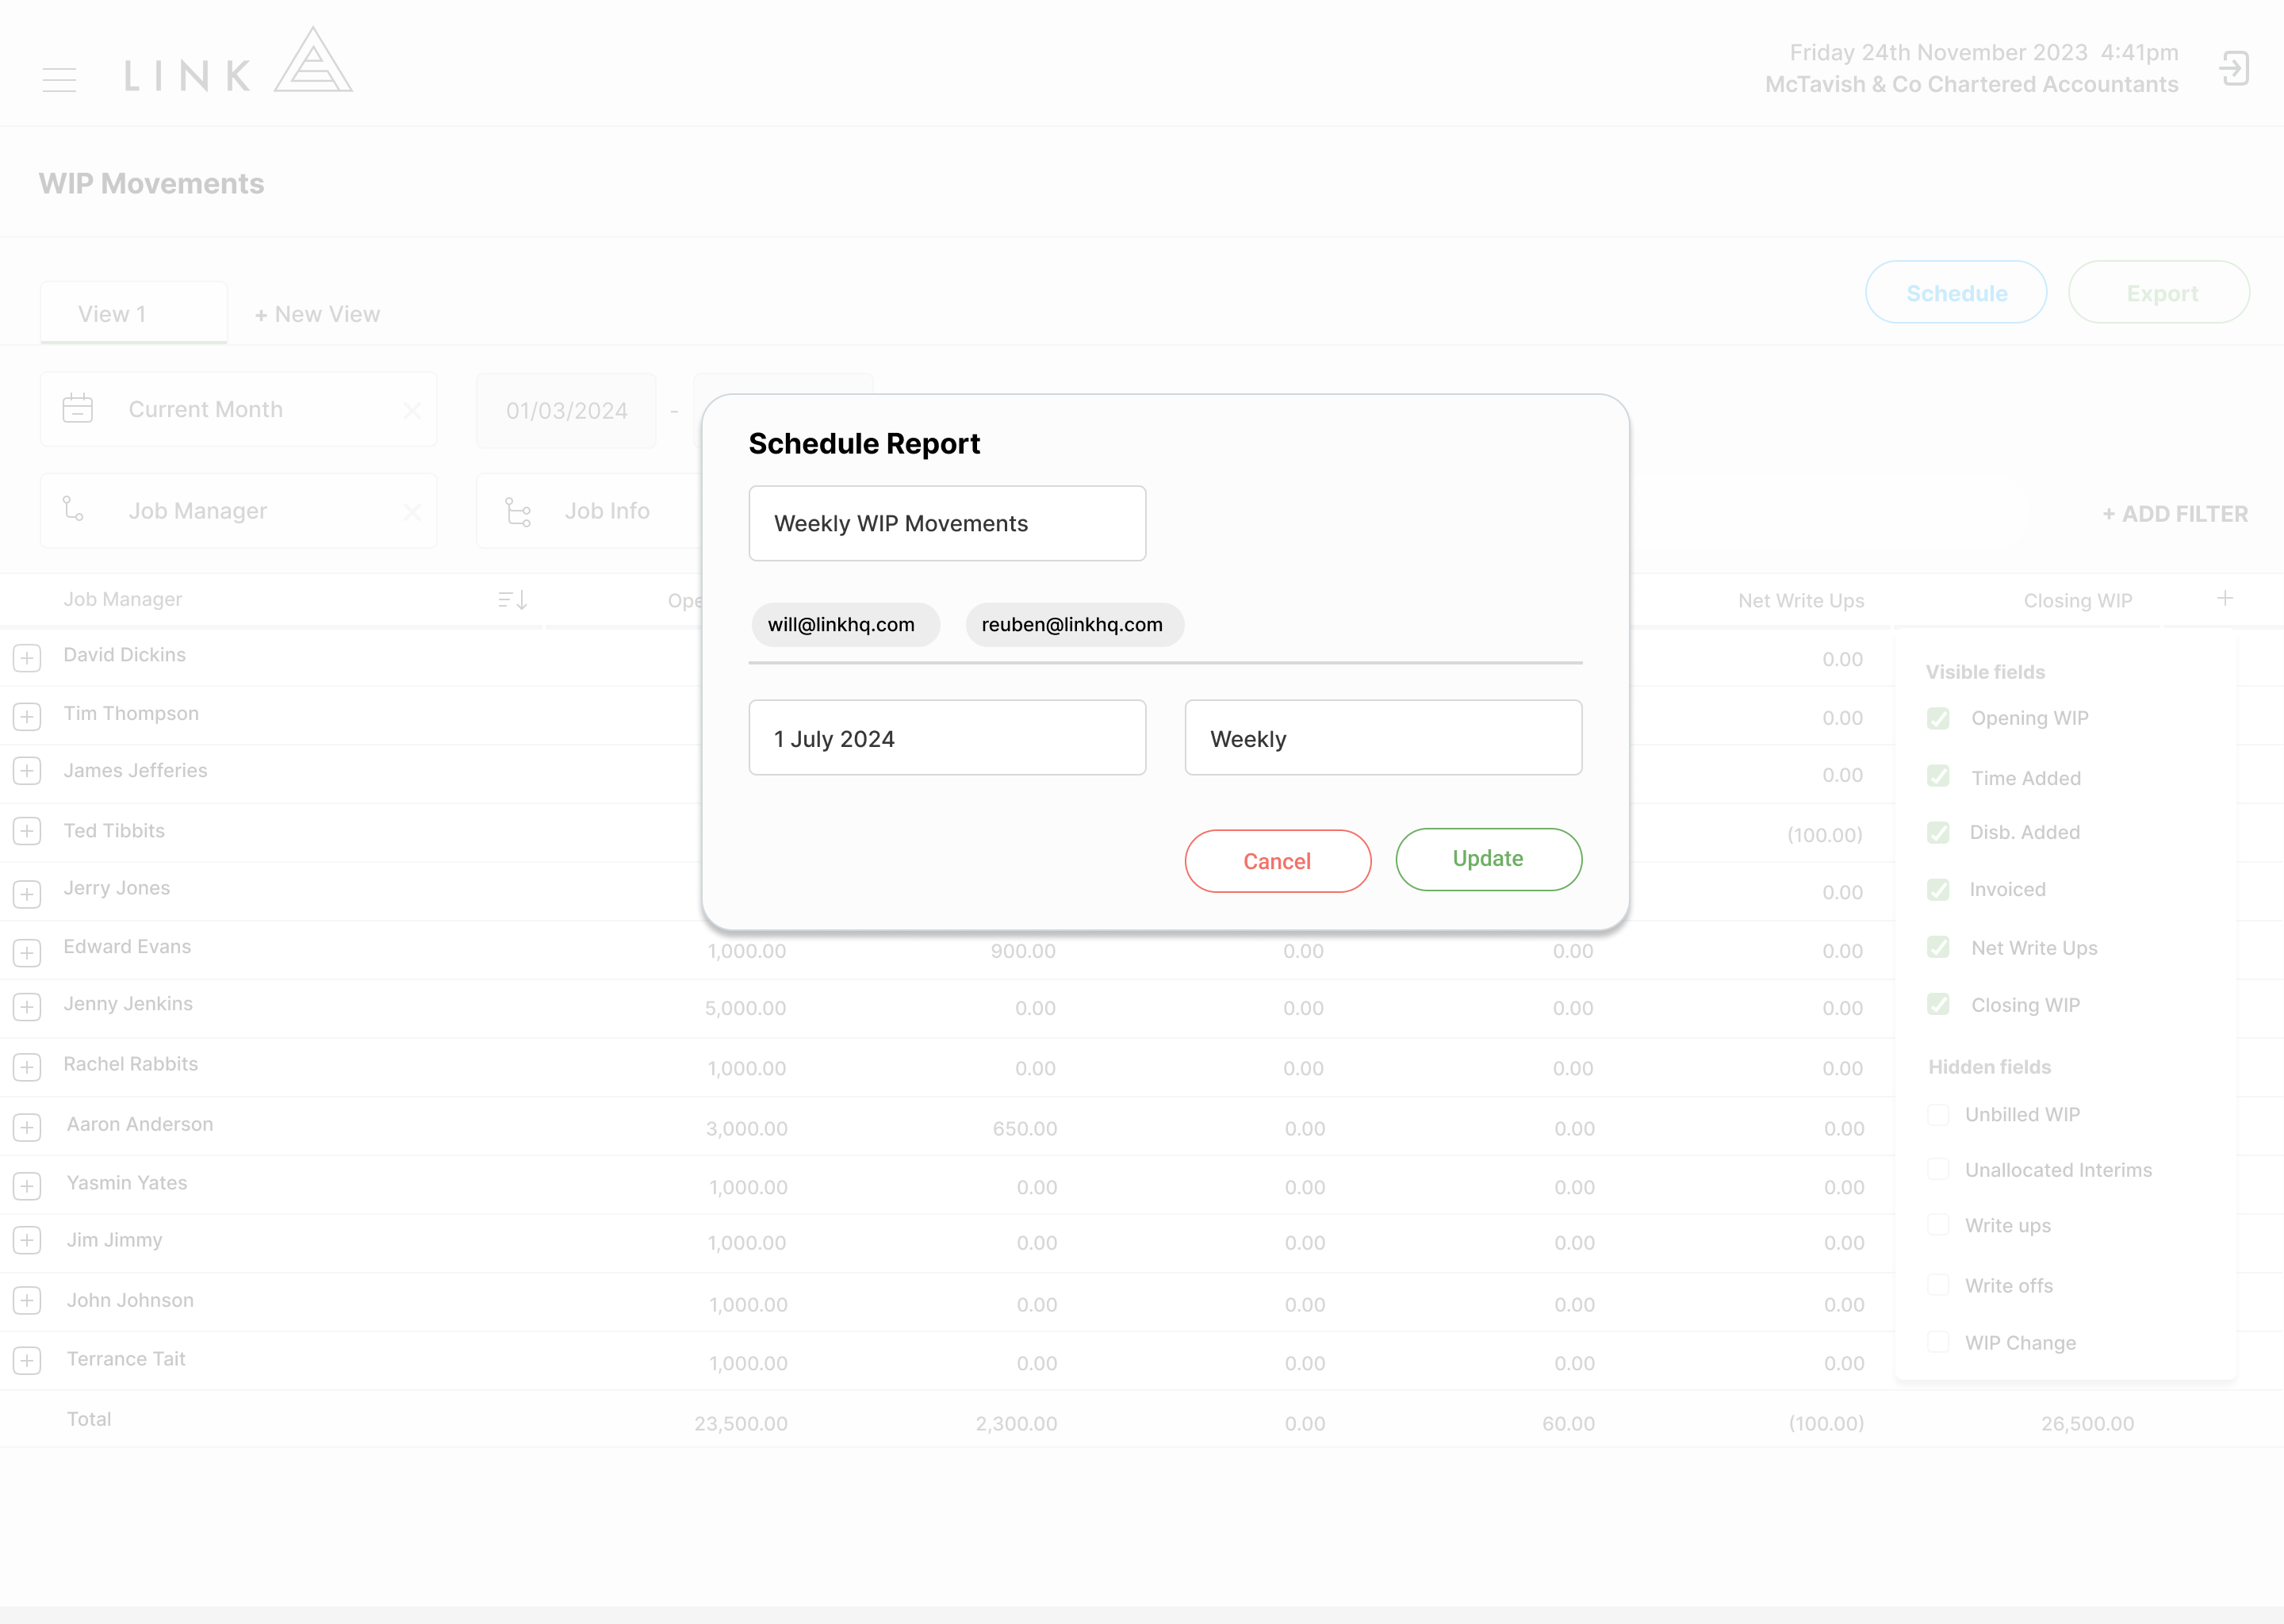
Task: Click the Aaron Anderson 650.00 value
Action: point(1025,1128)
